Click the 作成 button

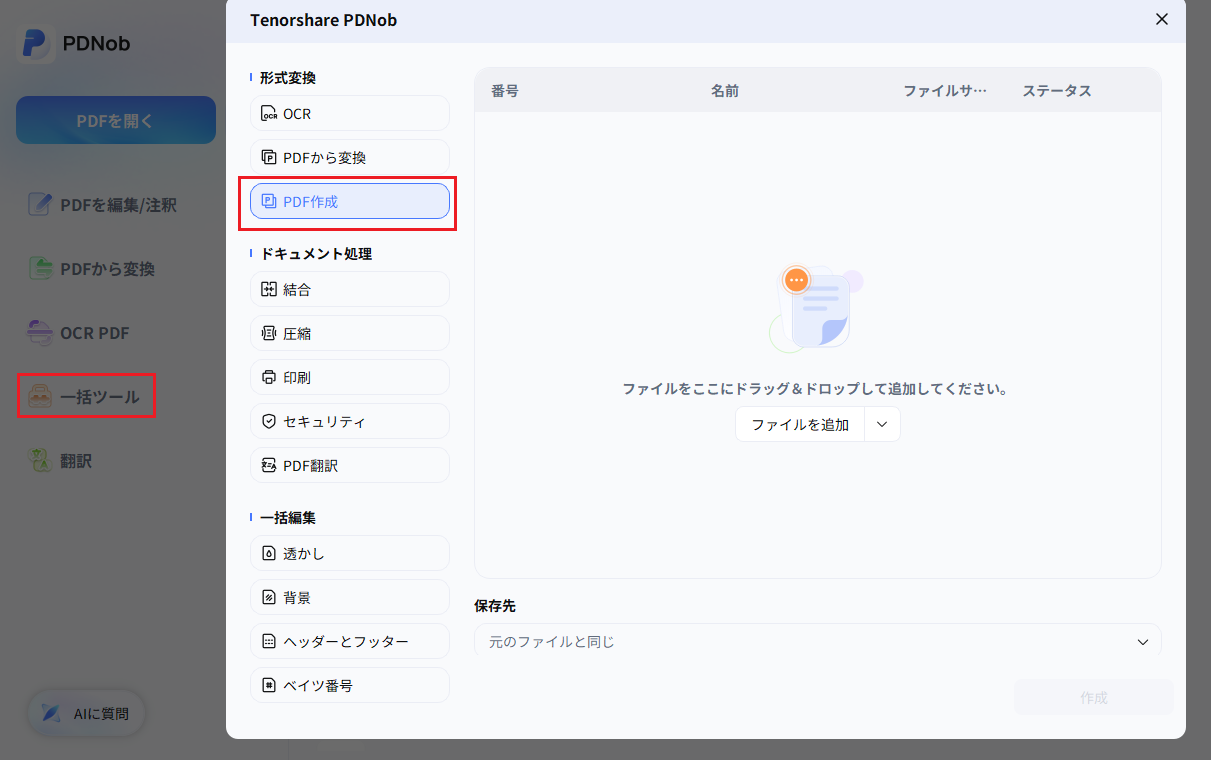(1093, 698)
